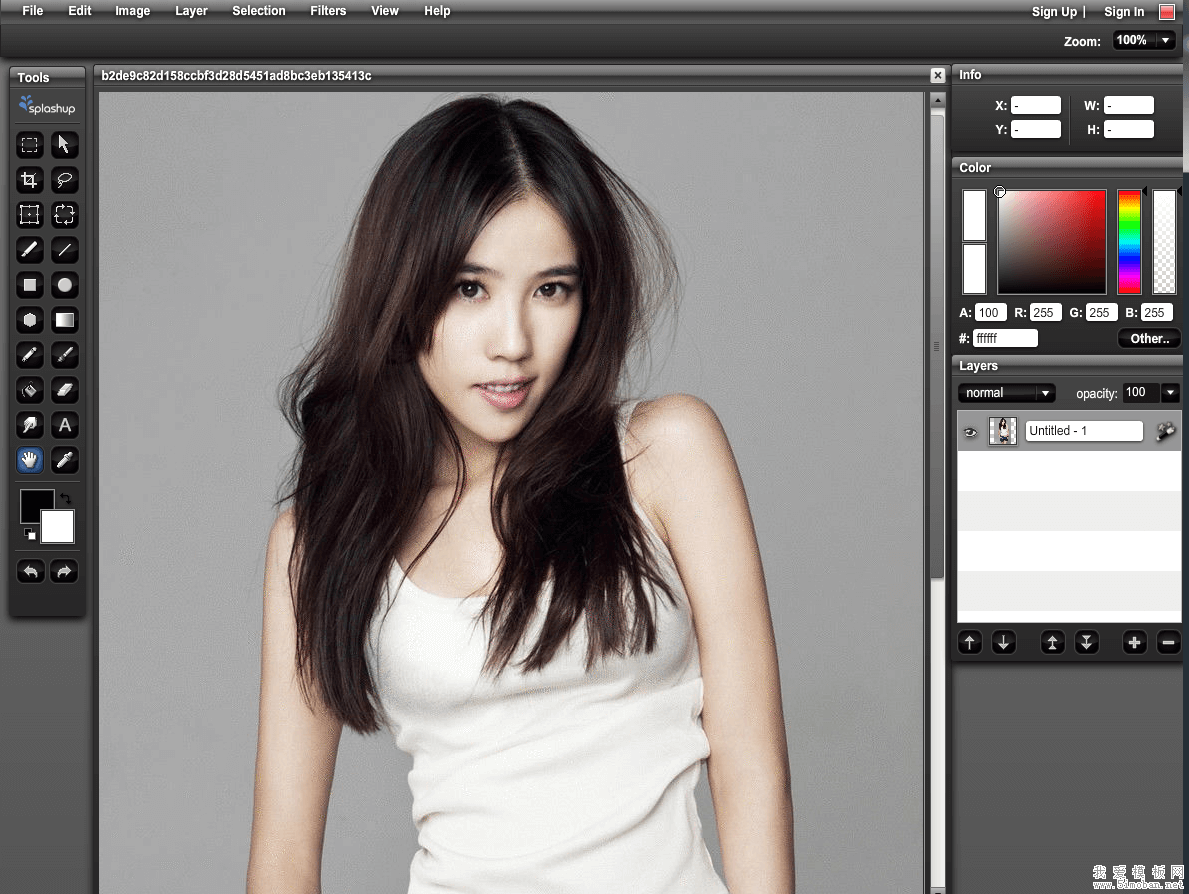Open the Selection menu
This screenshot has height=894, width=1189.
[x=258, y=11]
